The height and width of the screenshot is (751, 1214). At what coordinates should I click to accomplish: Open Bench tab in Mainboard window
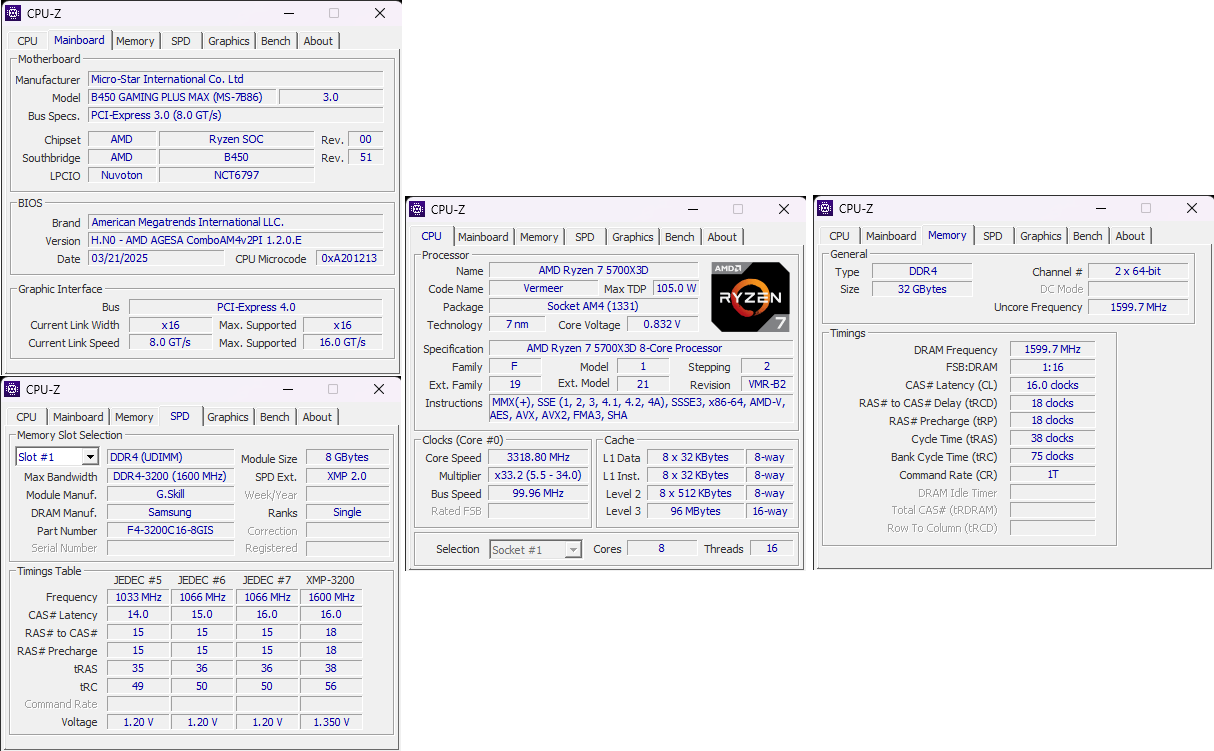click(276, 41)
